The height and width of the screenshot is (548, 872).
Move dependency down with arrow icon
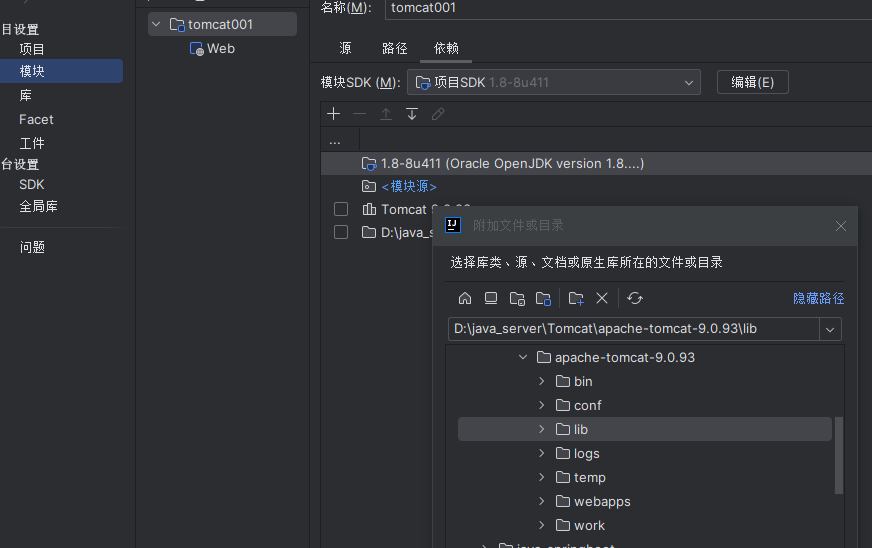coord(411,114)
